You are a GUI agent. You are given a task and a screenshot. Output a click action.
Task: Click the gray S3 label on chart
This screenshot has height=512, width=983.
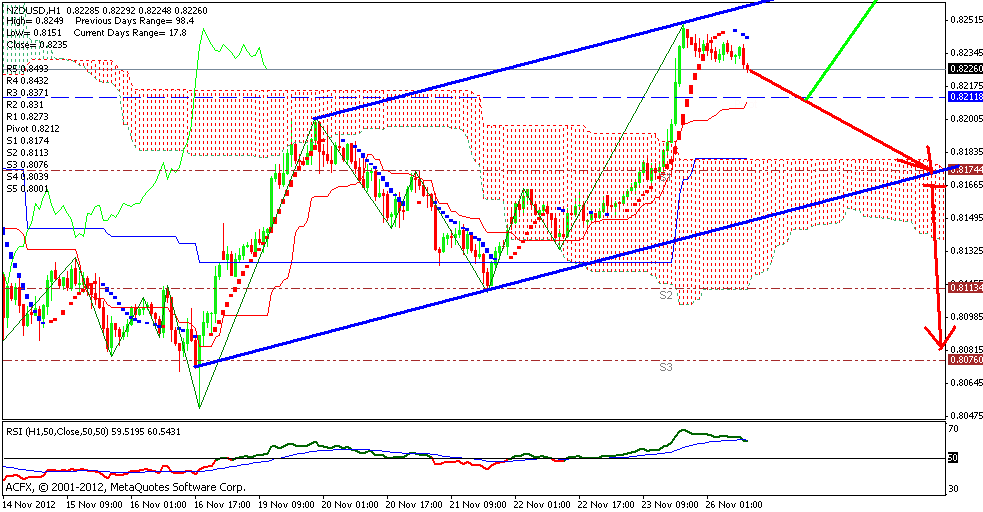[666, 367]
